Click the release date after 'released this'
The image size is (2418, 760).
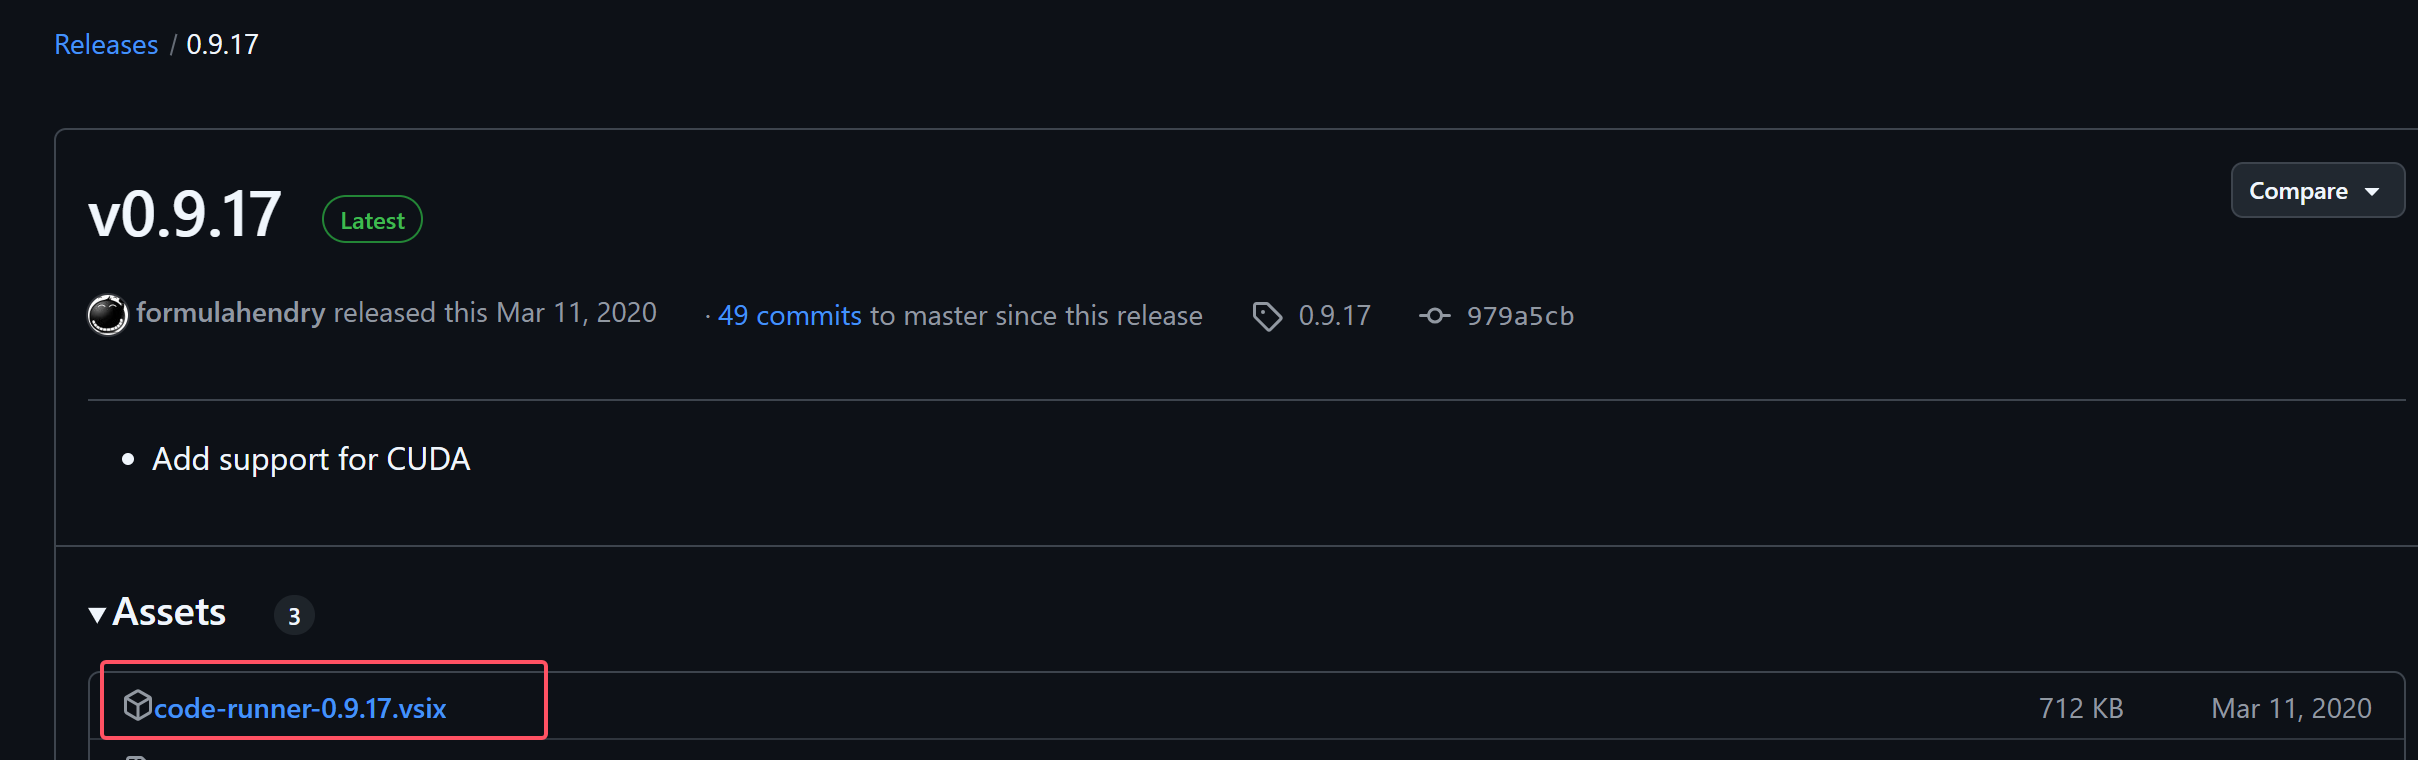point(577,313)
